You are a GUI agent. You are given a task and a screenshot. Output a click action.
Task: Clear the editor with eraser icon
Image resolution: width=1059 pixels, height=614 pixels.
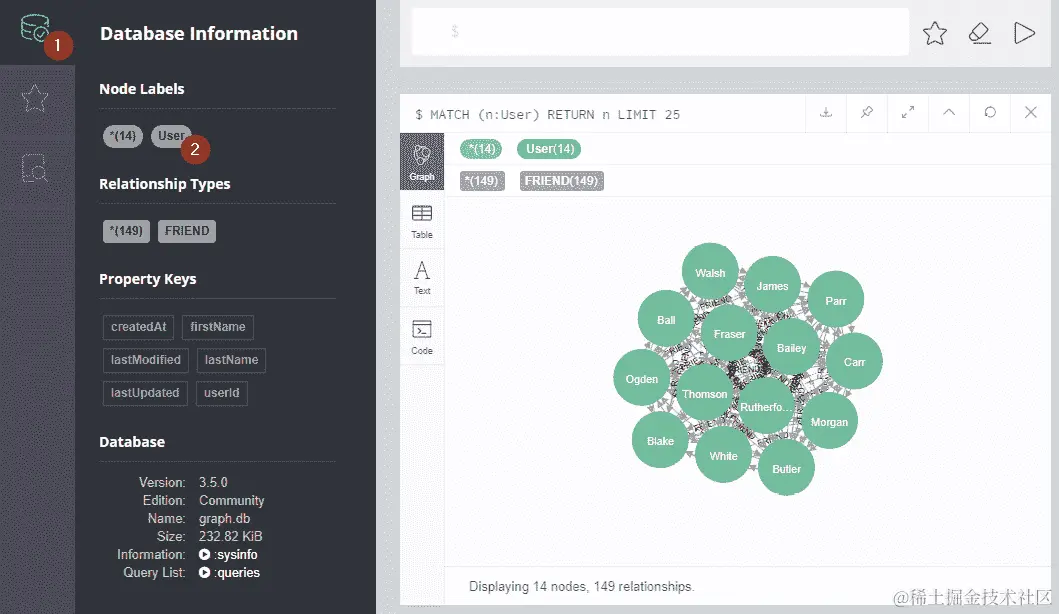pos(979,32)
